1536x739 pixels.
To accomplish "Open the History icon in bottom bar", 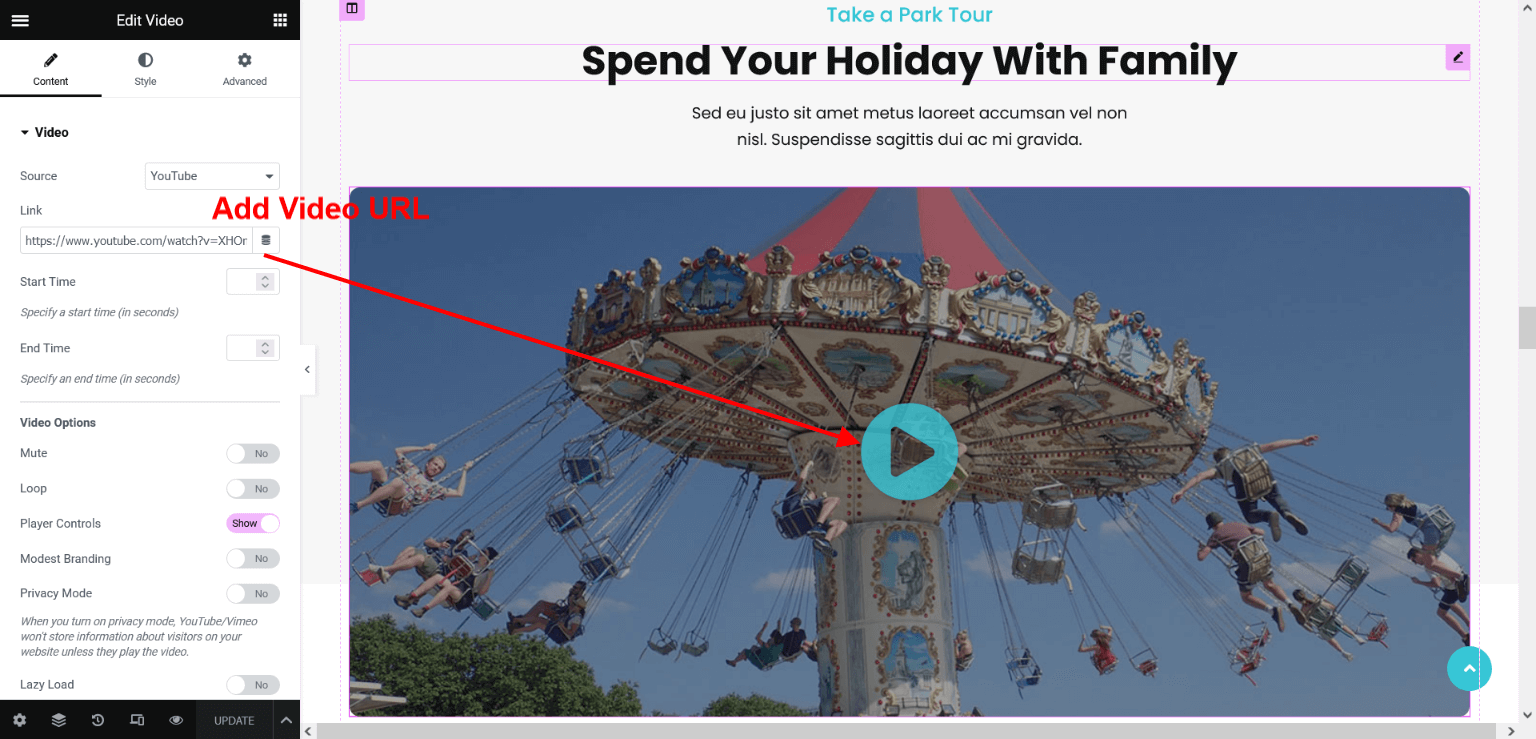I will [x=98, y=720].
